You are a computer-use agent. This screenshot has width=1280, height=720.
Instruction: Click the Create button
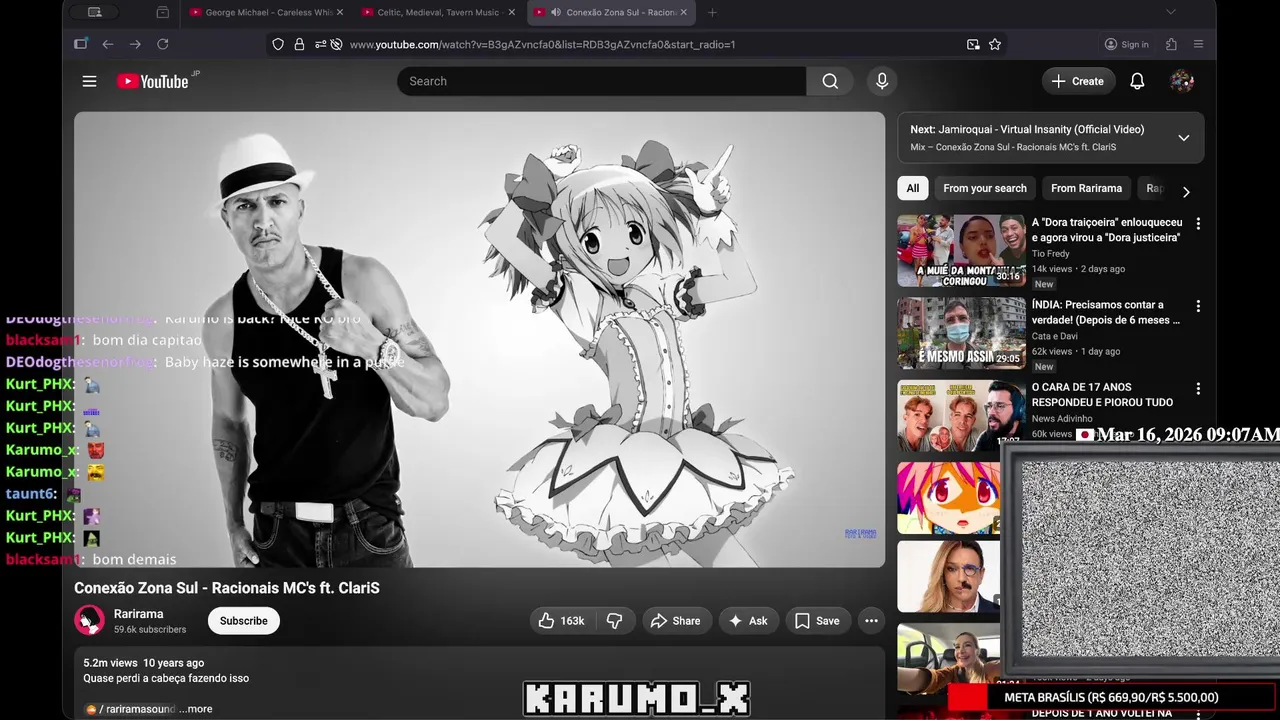[1078, 81]
